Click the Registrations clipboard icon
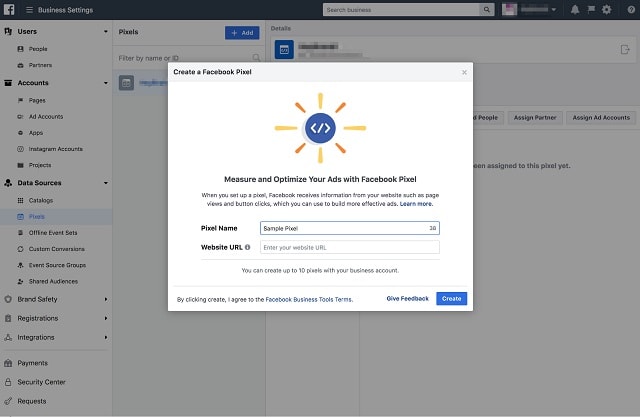The height and width of the screenshot is (417, 640). coord(8,318)
